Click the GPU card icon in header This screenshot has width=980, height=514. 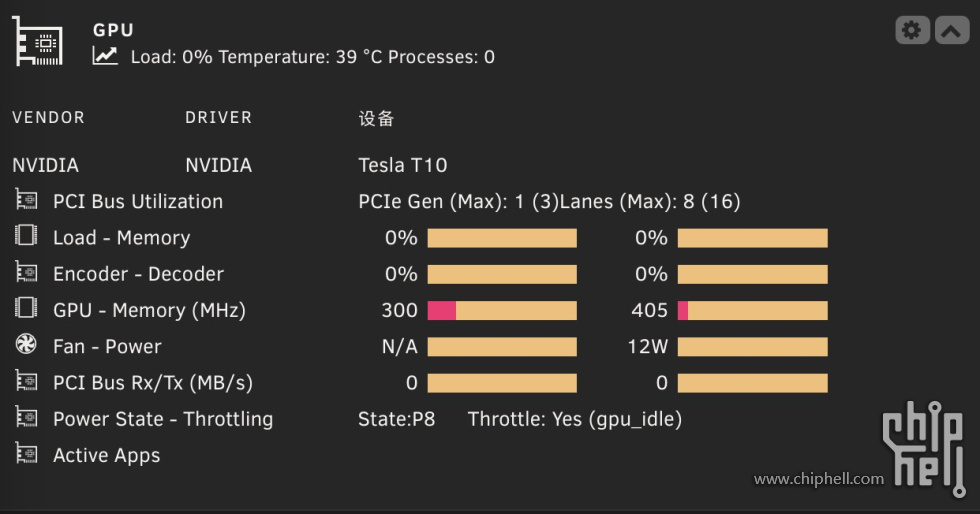click(x=38, y=41)
